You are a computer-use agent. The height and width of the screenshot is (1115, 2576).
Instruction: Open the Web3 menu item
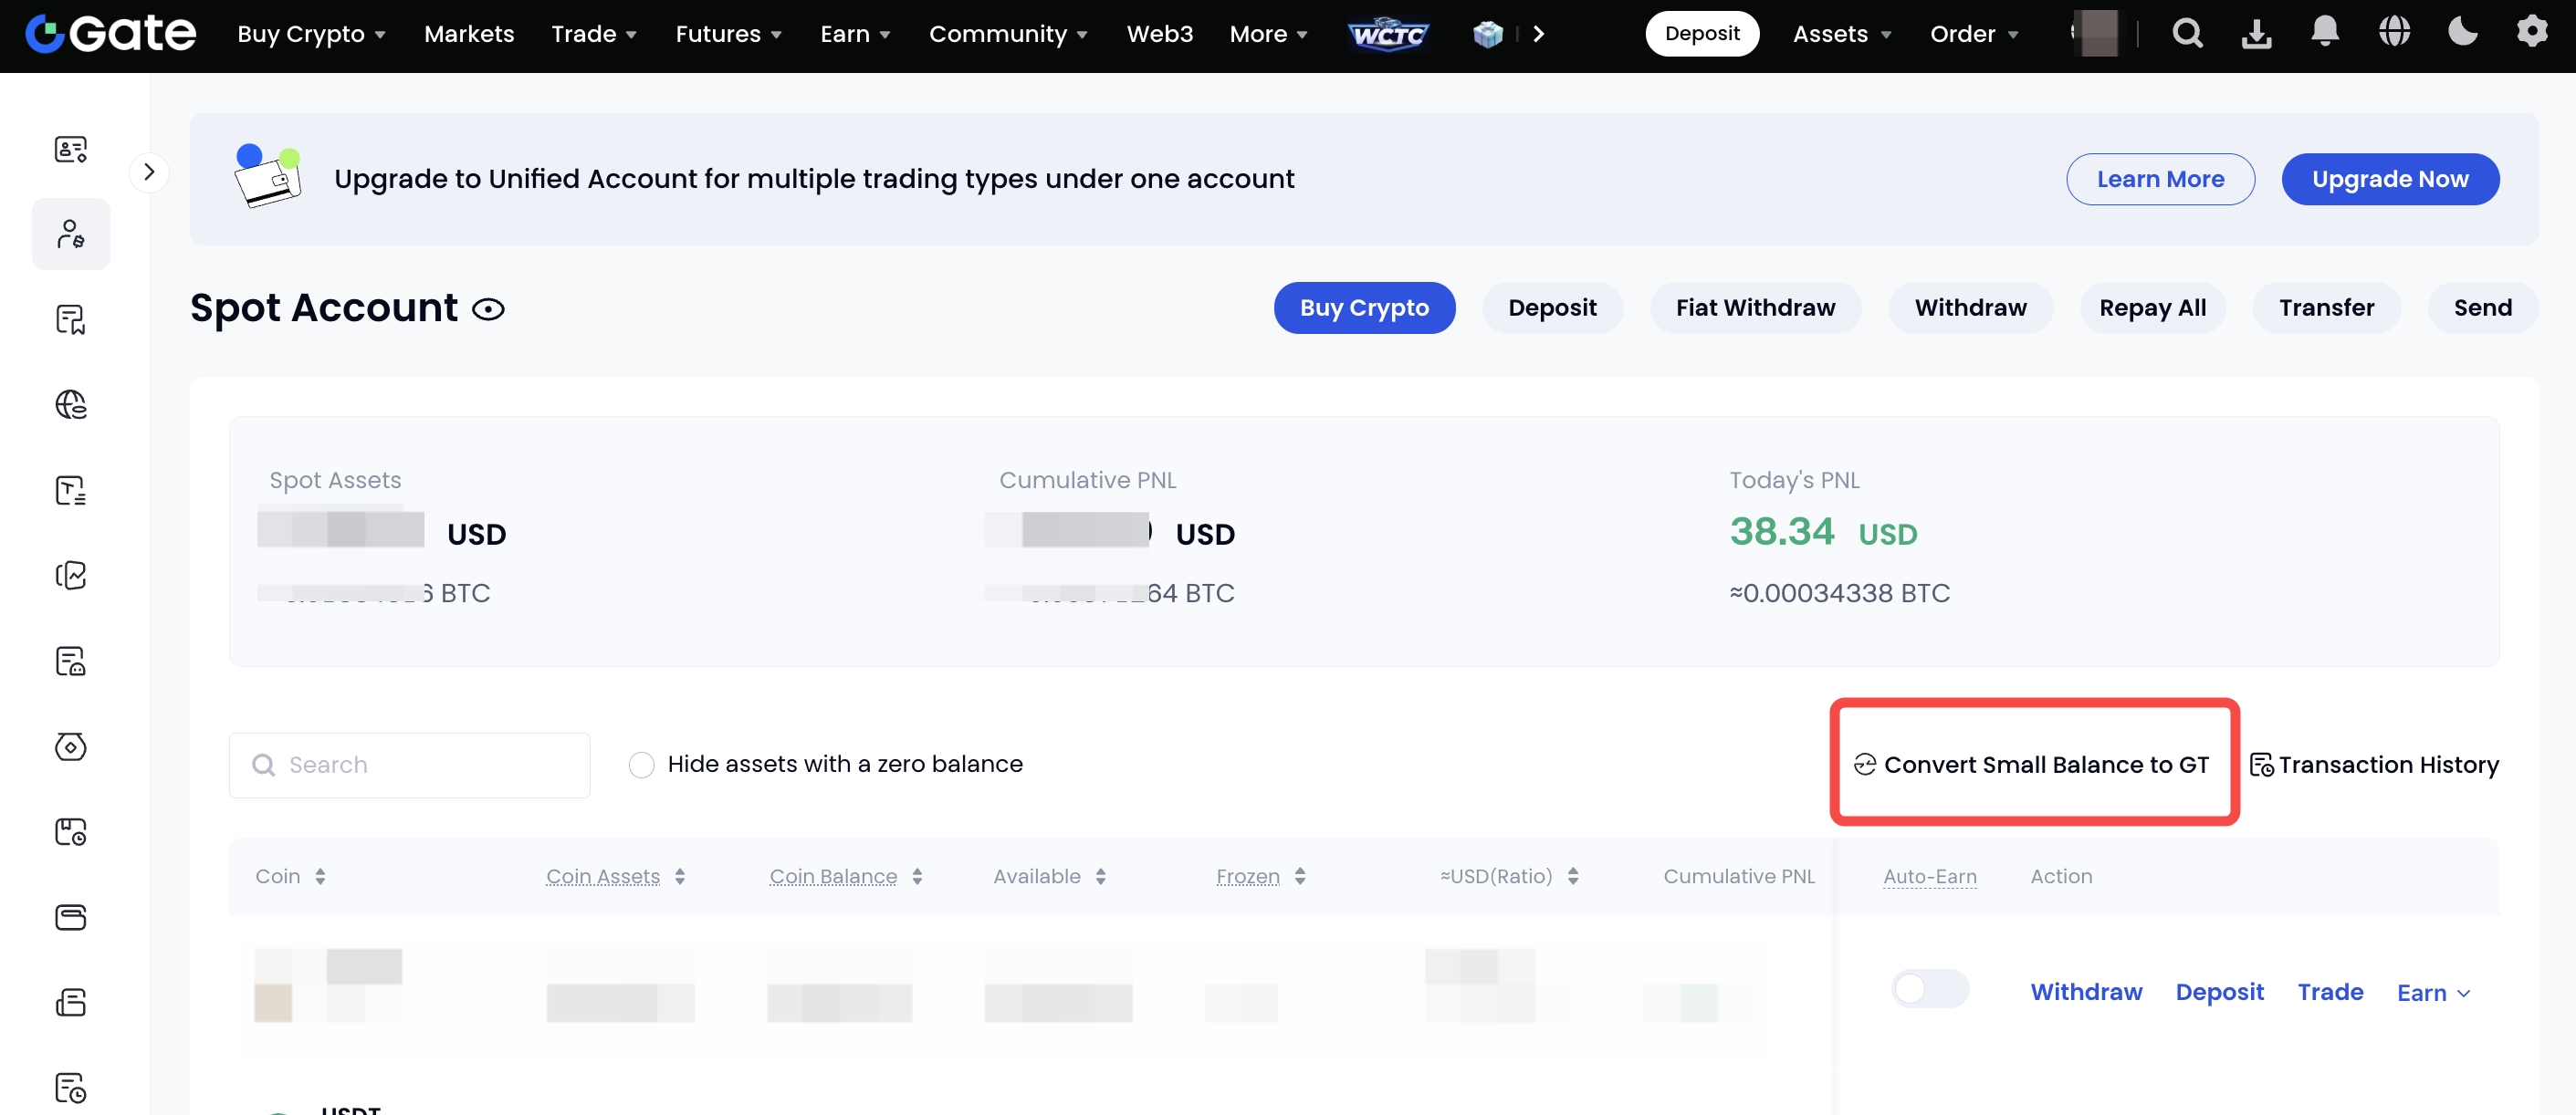coord(1159,34)
